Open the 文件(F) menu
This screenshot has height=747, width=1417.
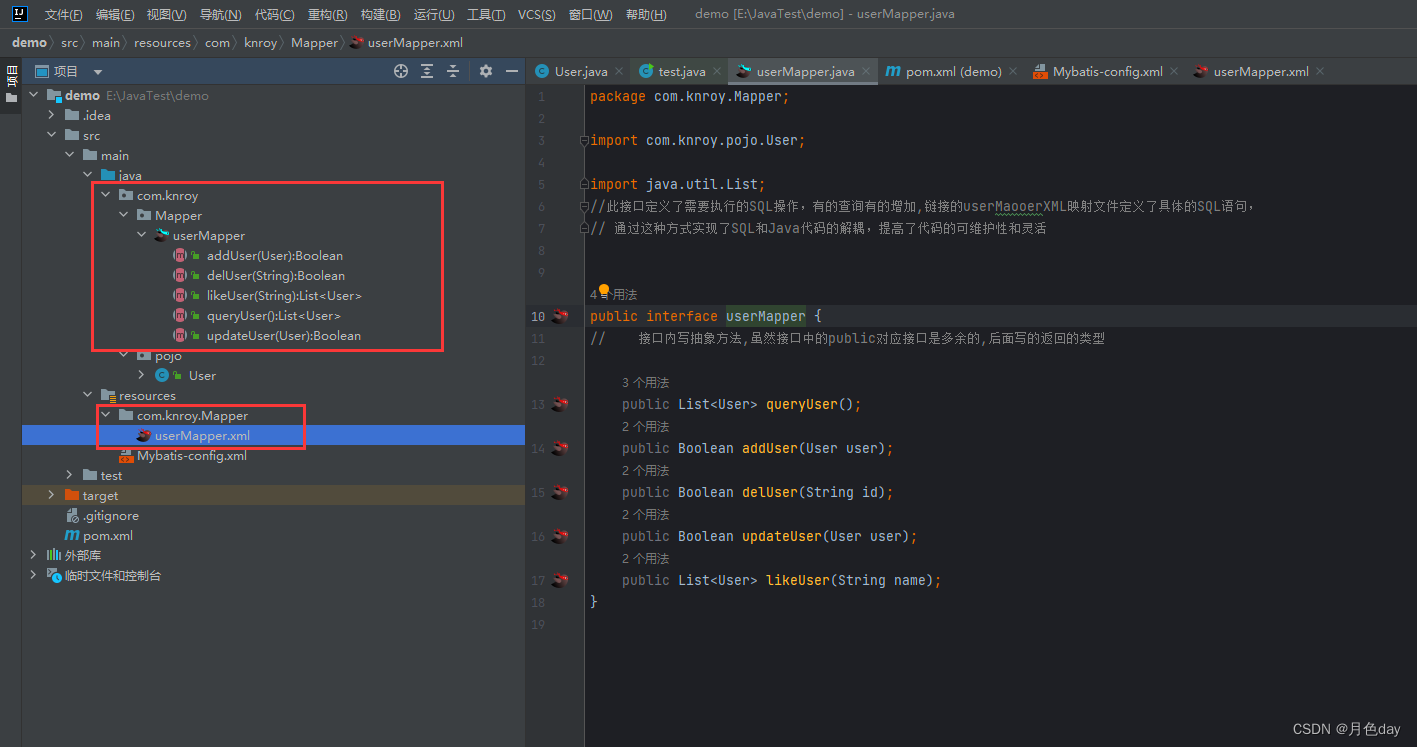point(63,14)
